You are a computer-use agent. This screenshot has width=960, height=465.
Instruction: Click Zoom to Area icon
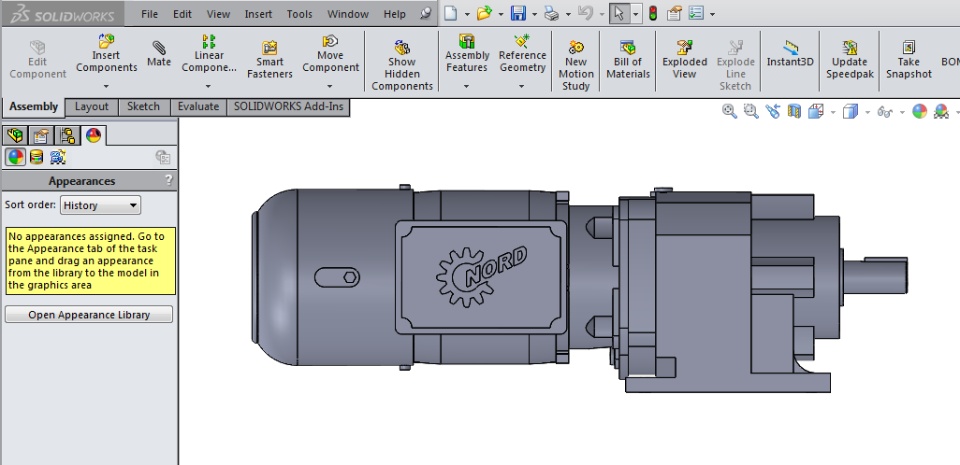point(751,111)
